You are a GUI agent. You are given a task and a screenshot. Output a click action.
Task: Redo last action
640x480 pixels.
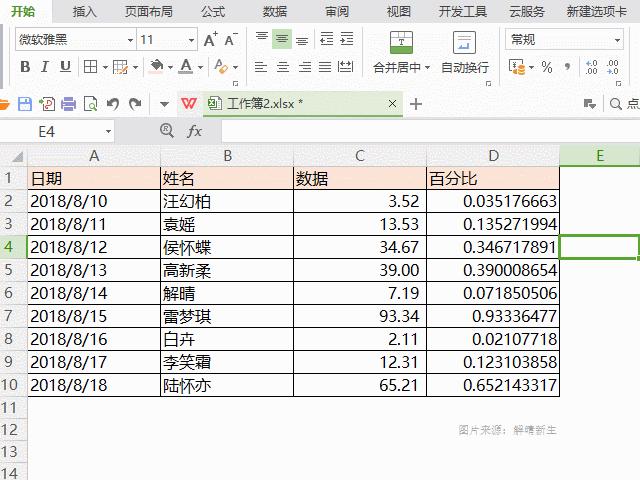click(x=135, y=104)
